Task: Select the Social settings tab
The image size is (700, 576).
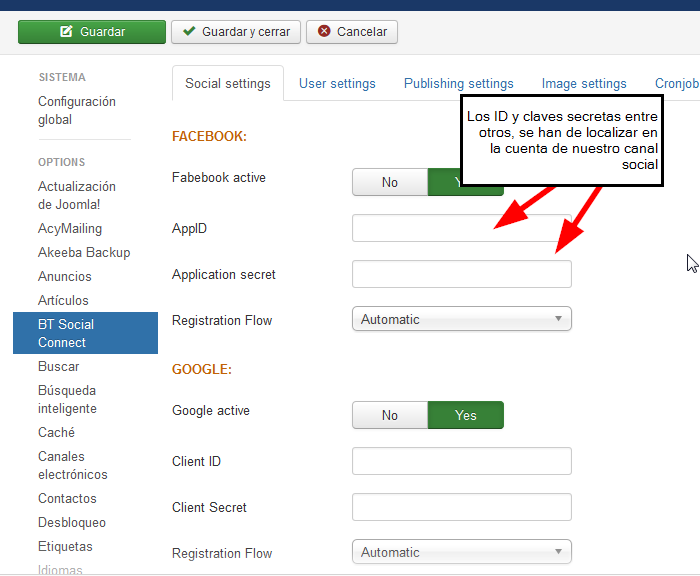Action: pyautogui.click(x=228, y=83)
